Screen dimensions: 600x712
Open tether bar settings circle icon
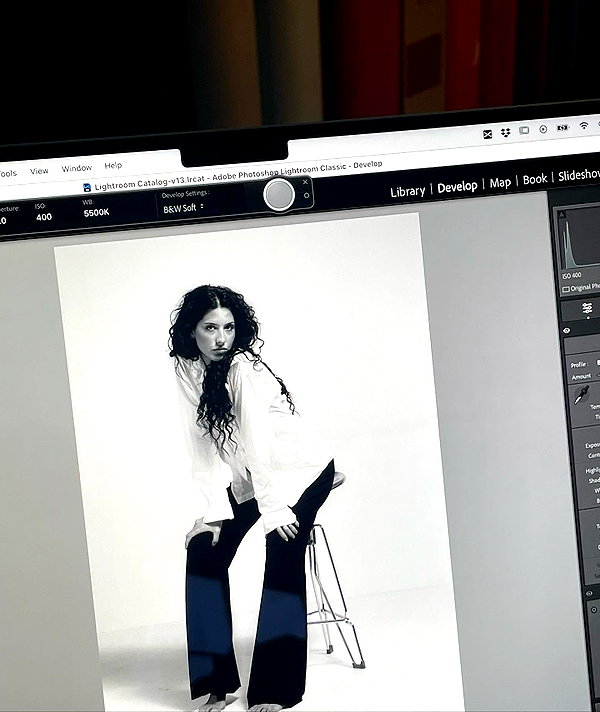click(x=307, y=195)
